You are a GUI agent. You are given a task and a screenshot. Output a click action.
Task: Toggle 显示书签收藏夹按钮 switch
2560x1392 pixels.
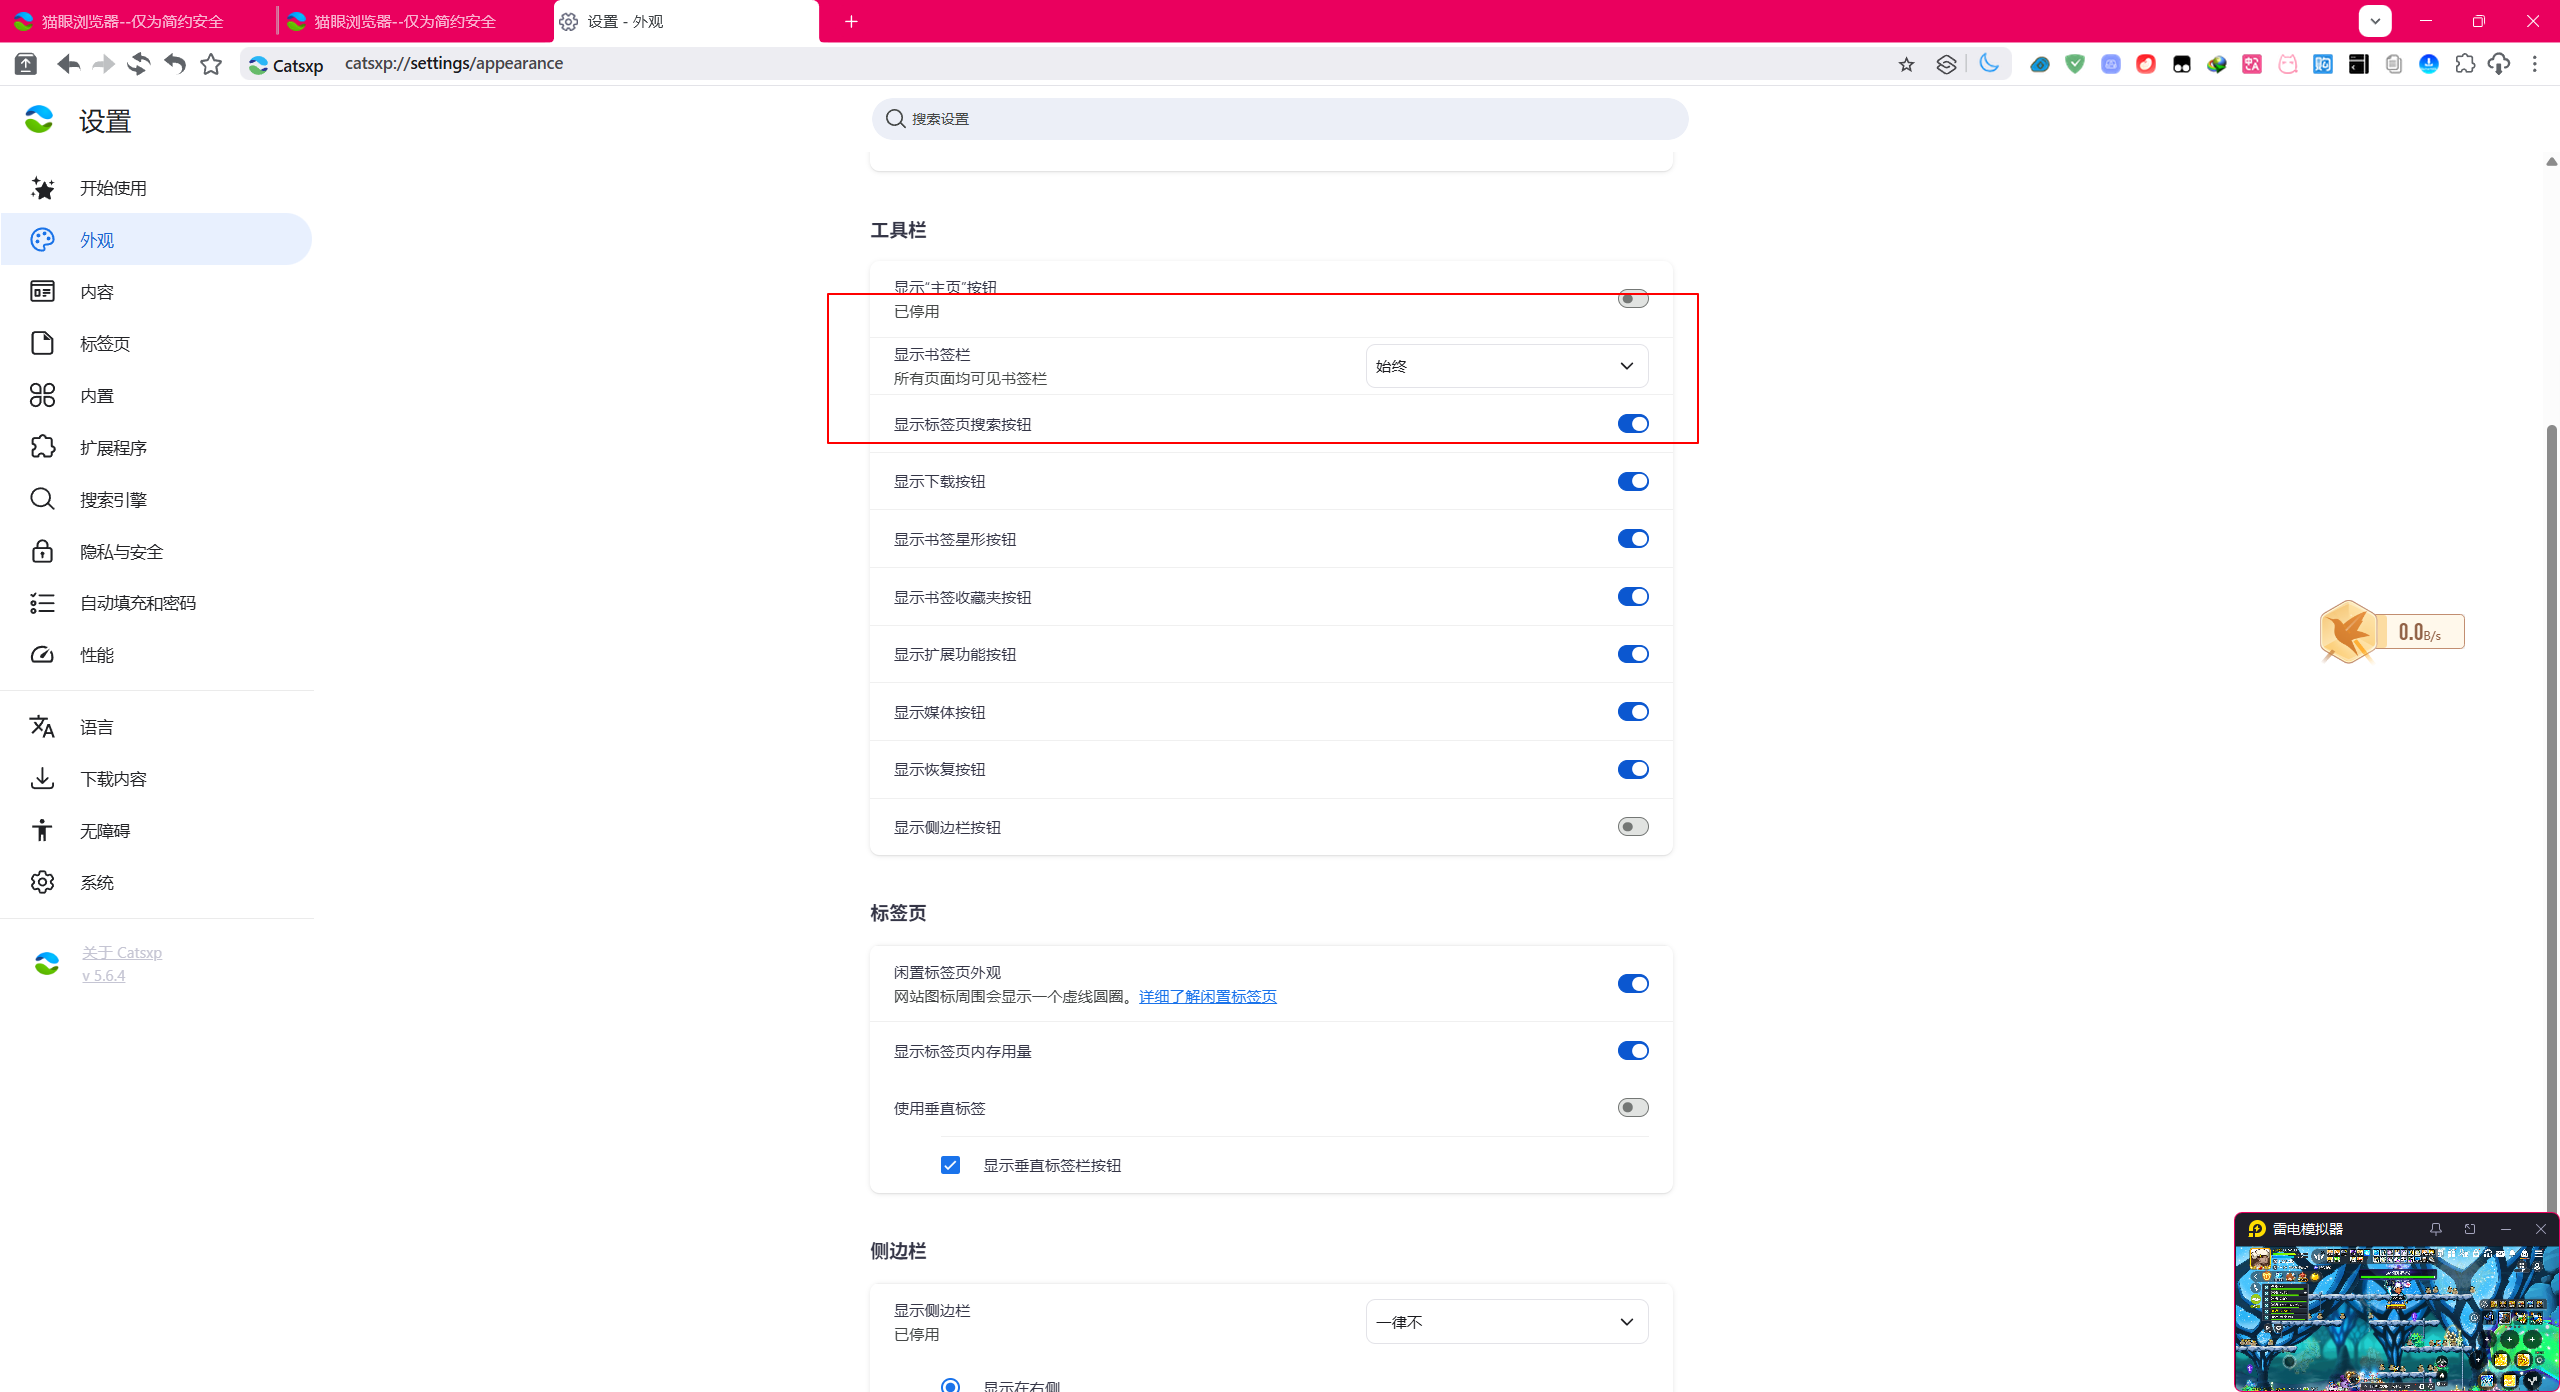coord(1632,597)
